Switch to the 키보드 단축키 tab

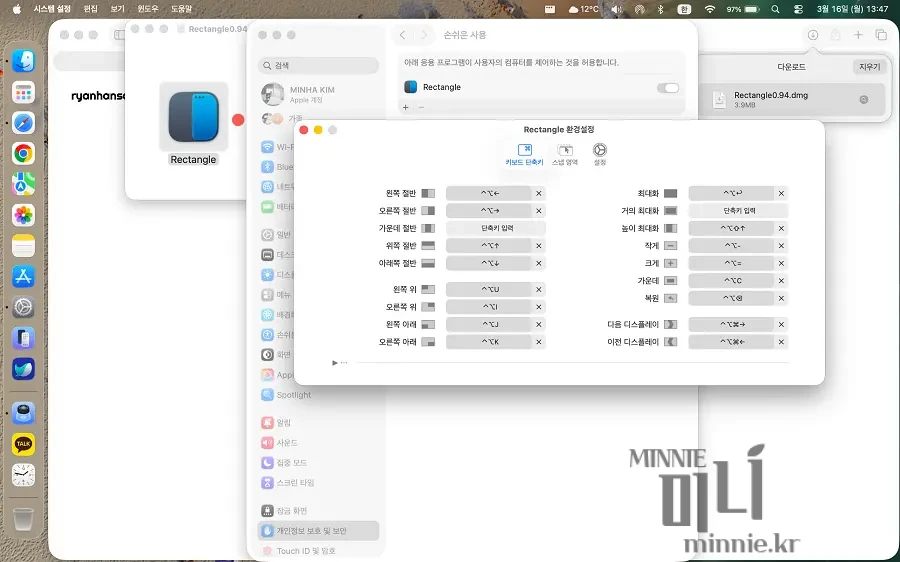click(524, 155)
